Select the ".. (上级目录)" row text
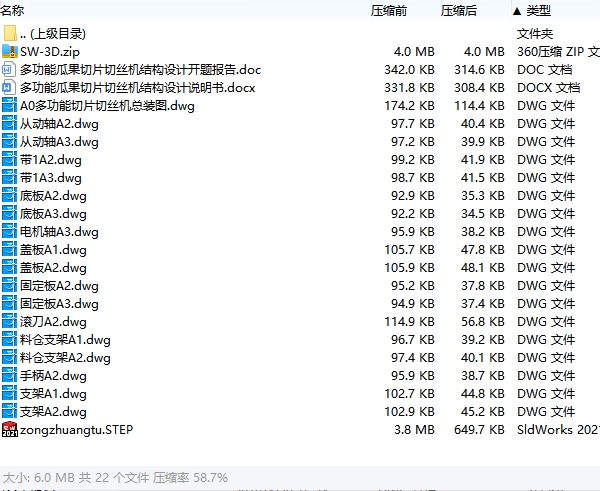The width and height of the screenshot is (600, 491). pyautogui.click(x=53, y=34)
